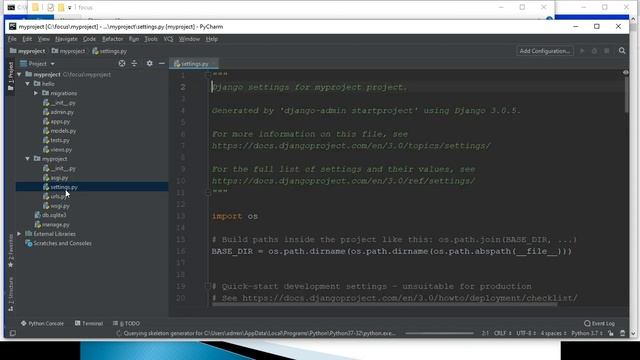Expand External Libraries node

pyautogui.click(x=19, y=234)
